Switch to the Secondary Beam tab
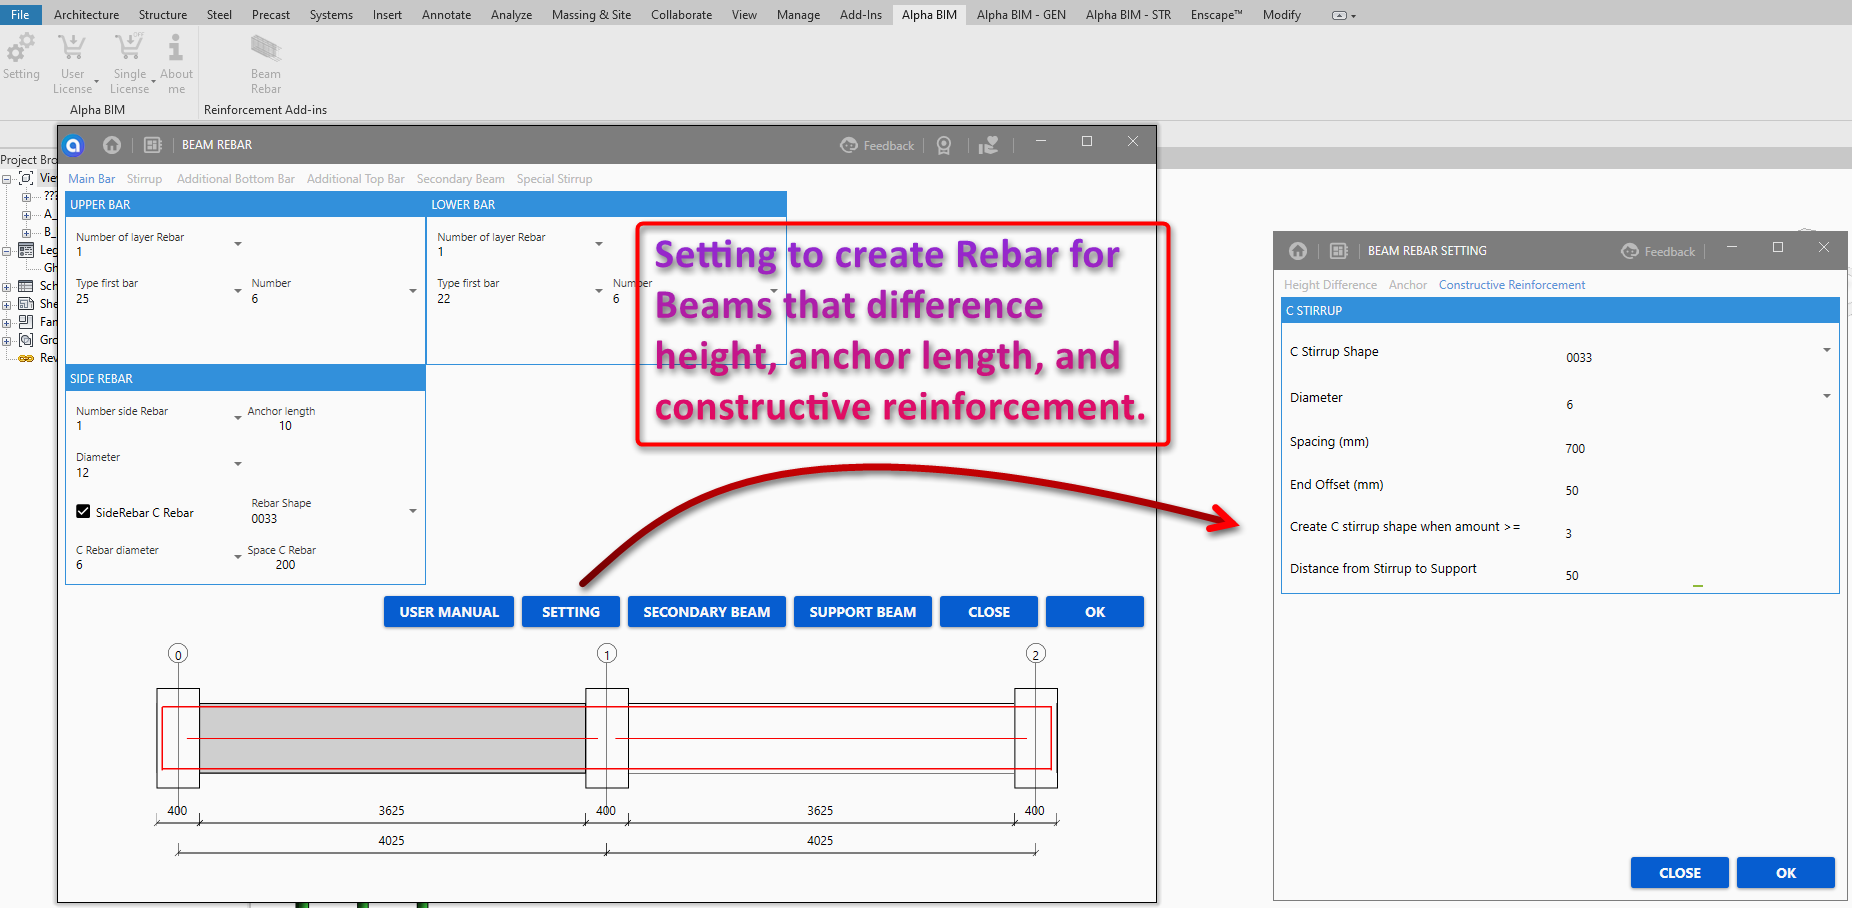The image size is (1852, 908). coord(461,179)
